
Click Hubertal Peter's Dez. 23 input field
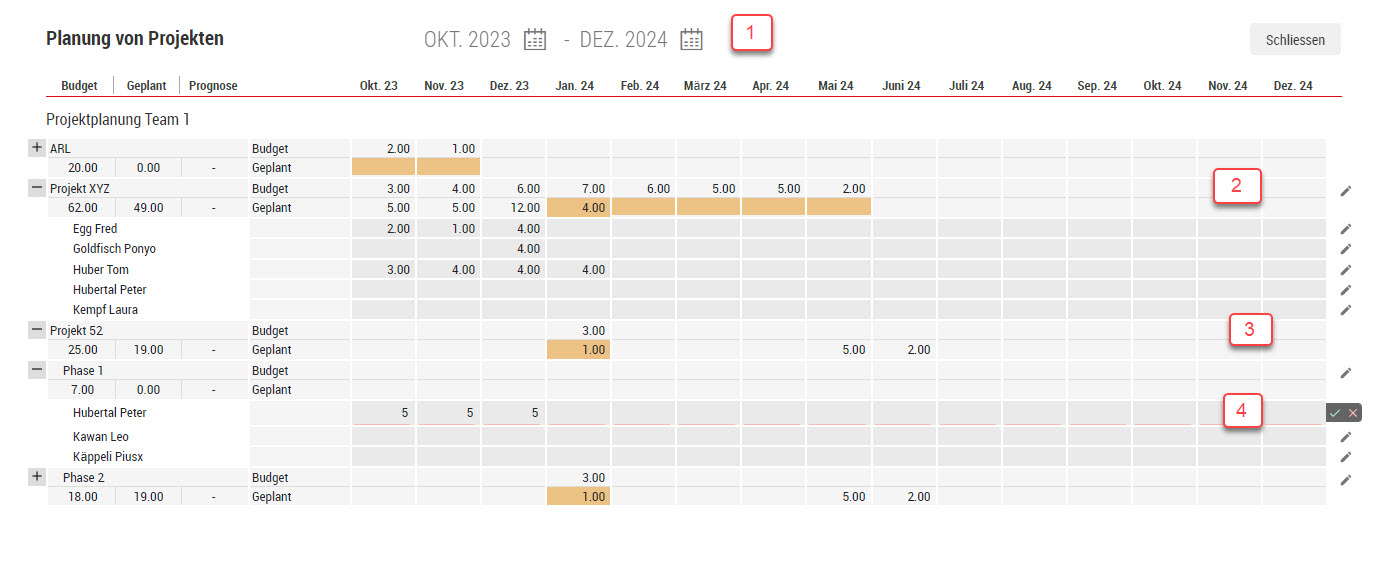(514, 412)
